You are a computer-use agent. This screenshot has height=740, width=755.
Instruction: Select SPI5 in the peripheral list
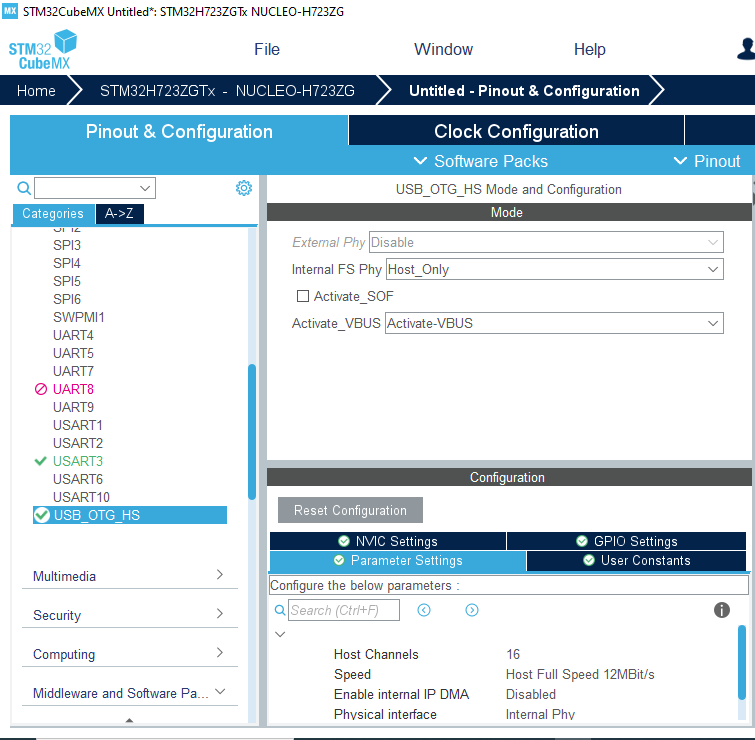pos(67,281)
